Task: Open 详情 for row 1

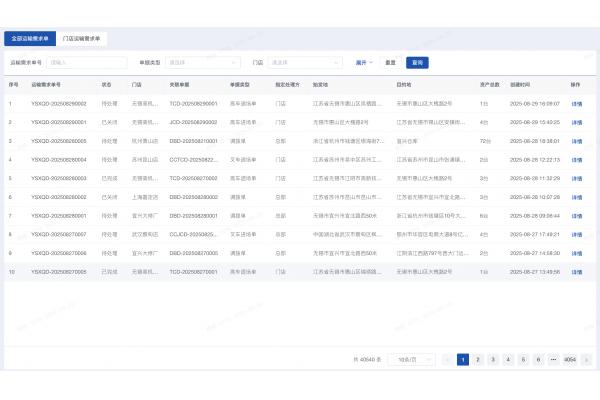Action: pos(576,103)
